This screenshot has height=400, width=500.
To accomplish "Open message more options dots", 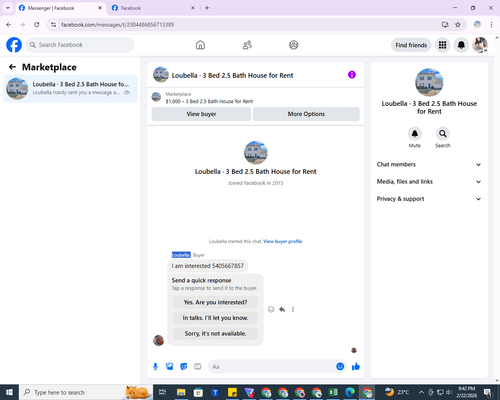I will pyautogui.click(x=293, y=309).
